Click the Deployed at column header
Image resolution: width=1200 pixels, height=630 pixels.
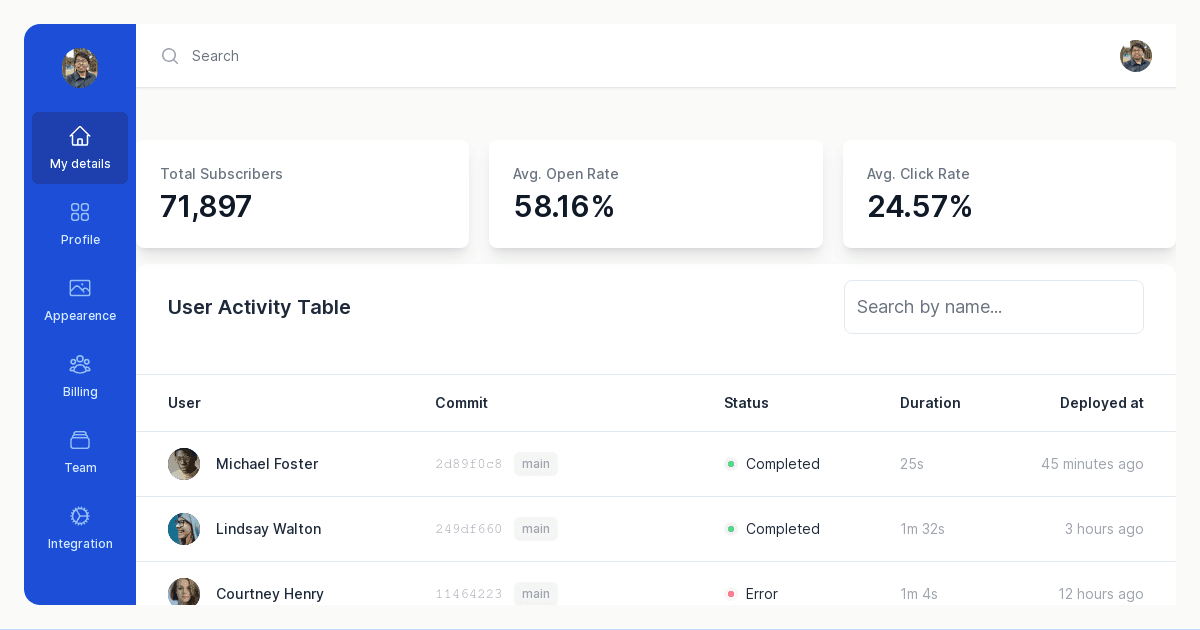(1101, 403)
